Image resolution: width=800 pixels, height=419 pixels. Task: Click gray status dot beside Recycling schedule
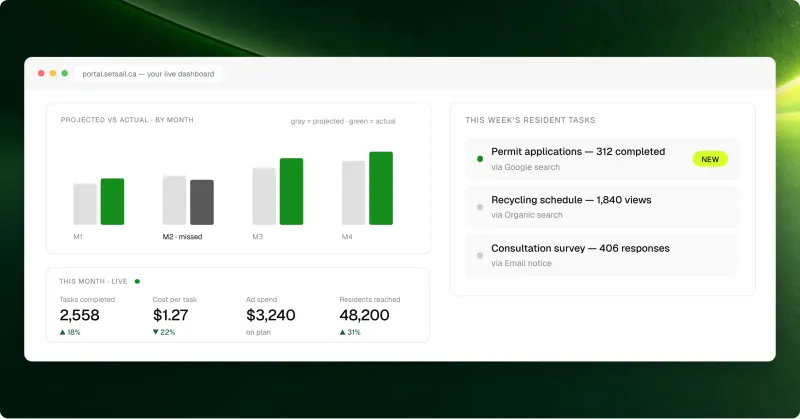480,207
